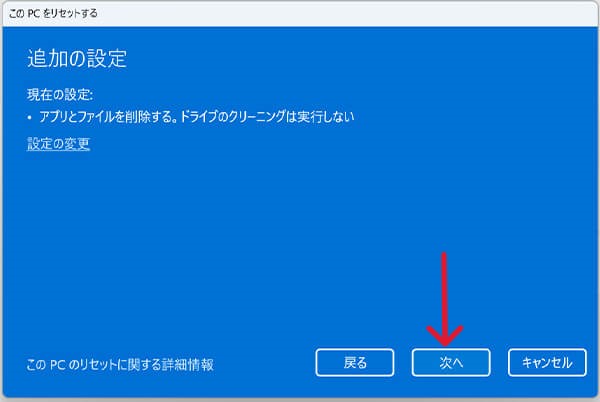Image resolution: width=600 pixels, height=402 pixels.
Task: Click the red arrow's vertical shaft
Action: tap(444, 293)
